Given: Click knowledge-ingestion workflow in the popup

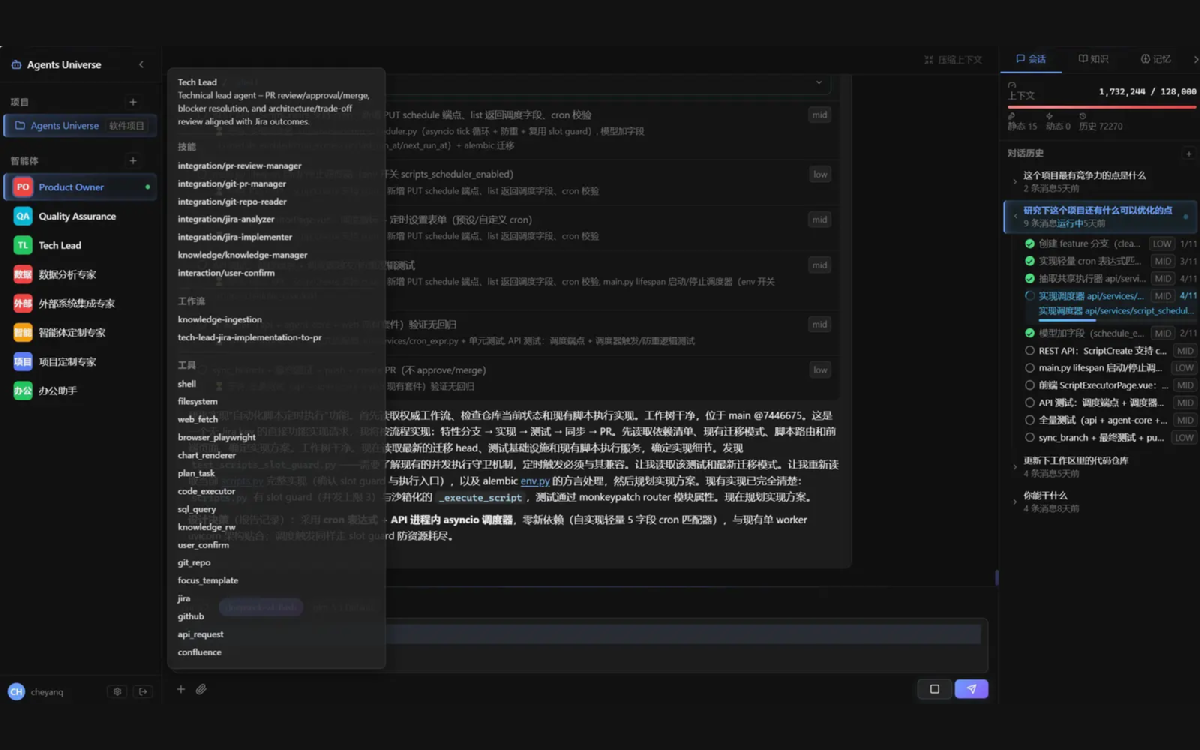Looking at the screenshot, I should click(x=219, y=320).
